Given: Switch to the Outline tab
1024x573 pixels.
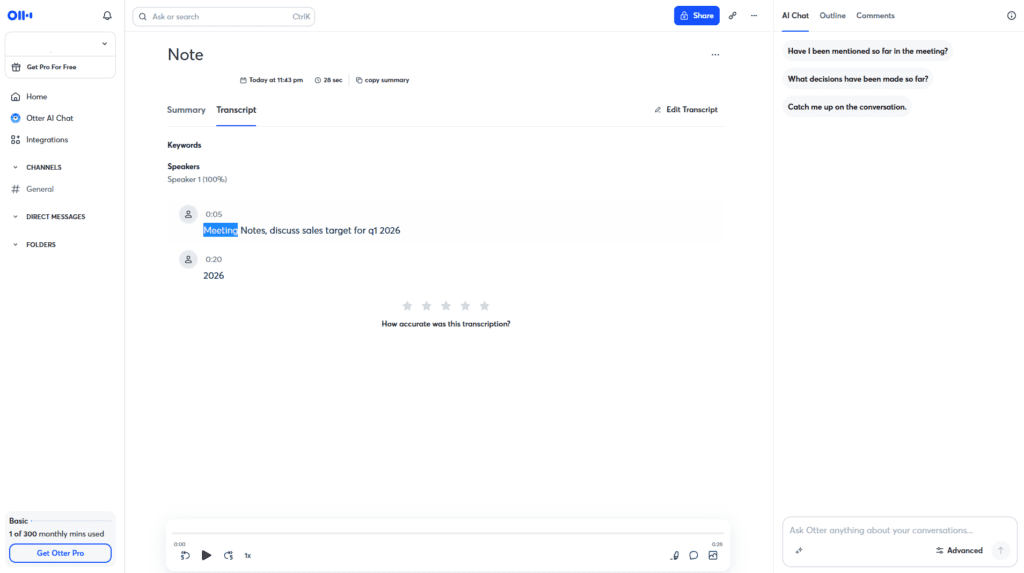Looking at the screenshot, I should [x=833, y=16].
